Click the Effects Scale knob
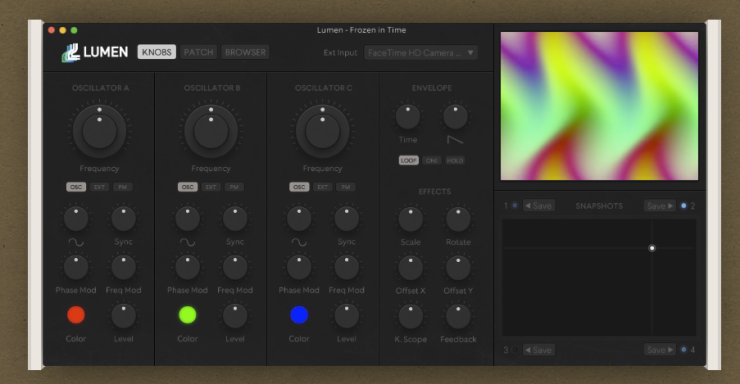740x384 pixels. [411, 219]
